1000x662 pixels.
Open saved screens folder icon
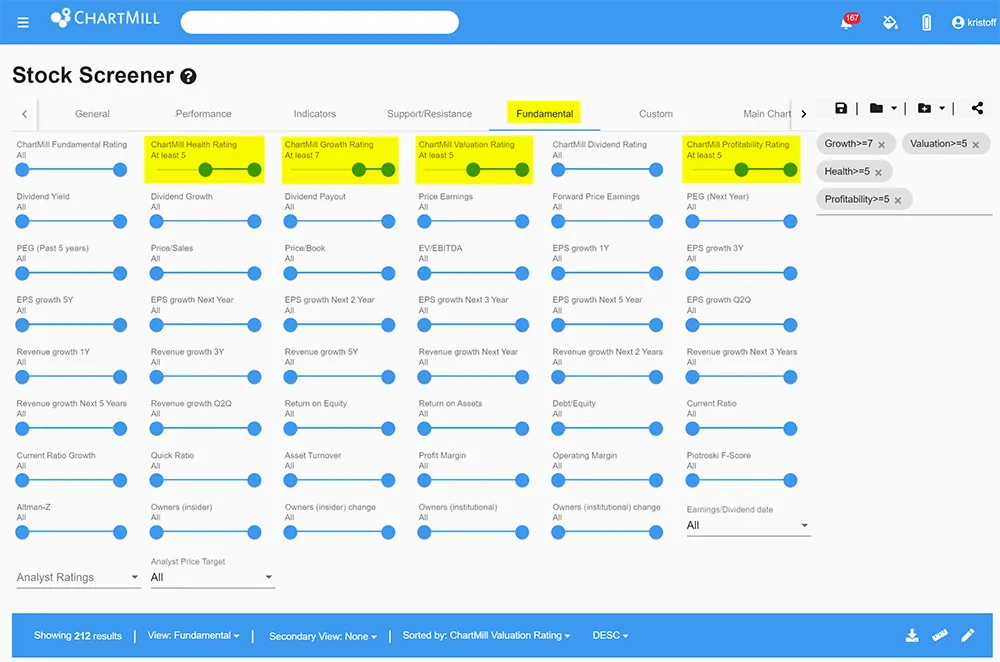pyautogui.click(x=876, y=108)
